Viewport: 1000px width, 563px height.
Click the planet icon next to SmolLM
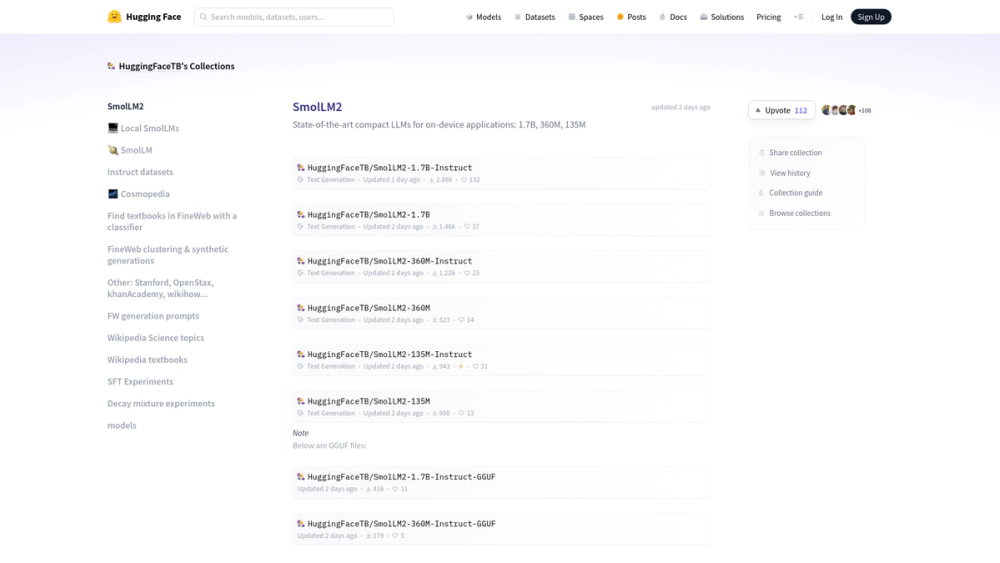[x=113, y=150]
